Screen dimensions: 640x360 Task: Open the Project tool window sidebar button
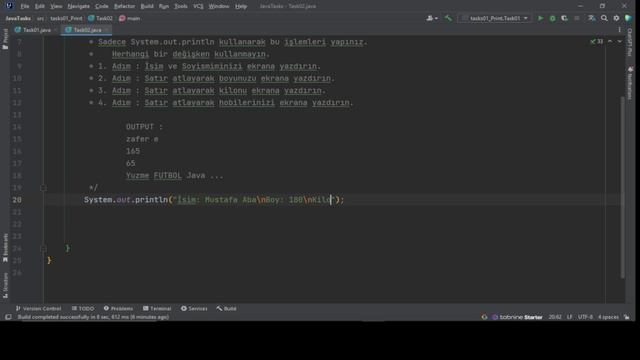(x=5, y=39)
